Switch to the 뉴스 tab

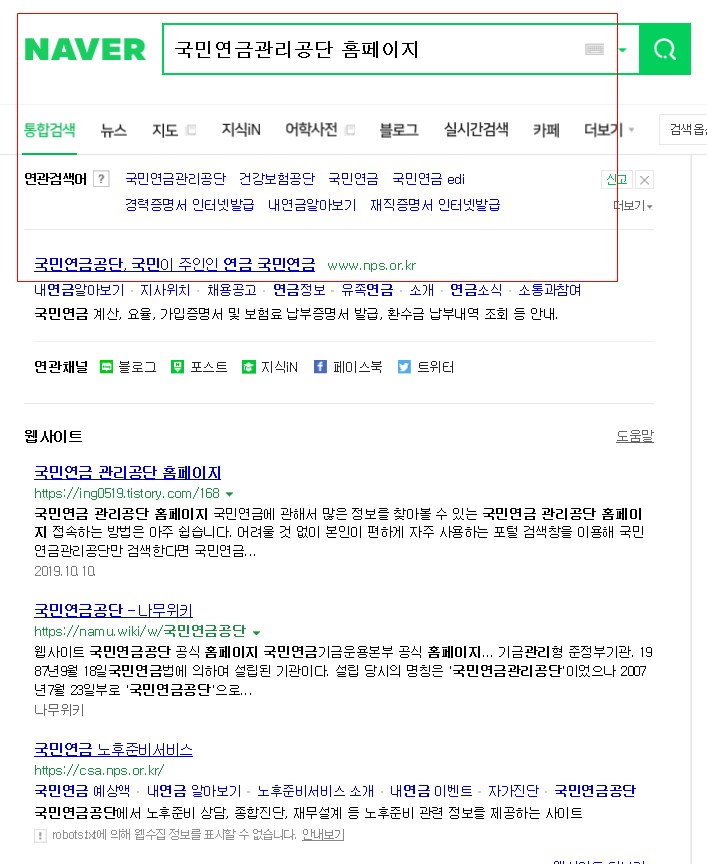coord(114,131)
